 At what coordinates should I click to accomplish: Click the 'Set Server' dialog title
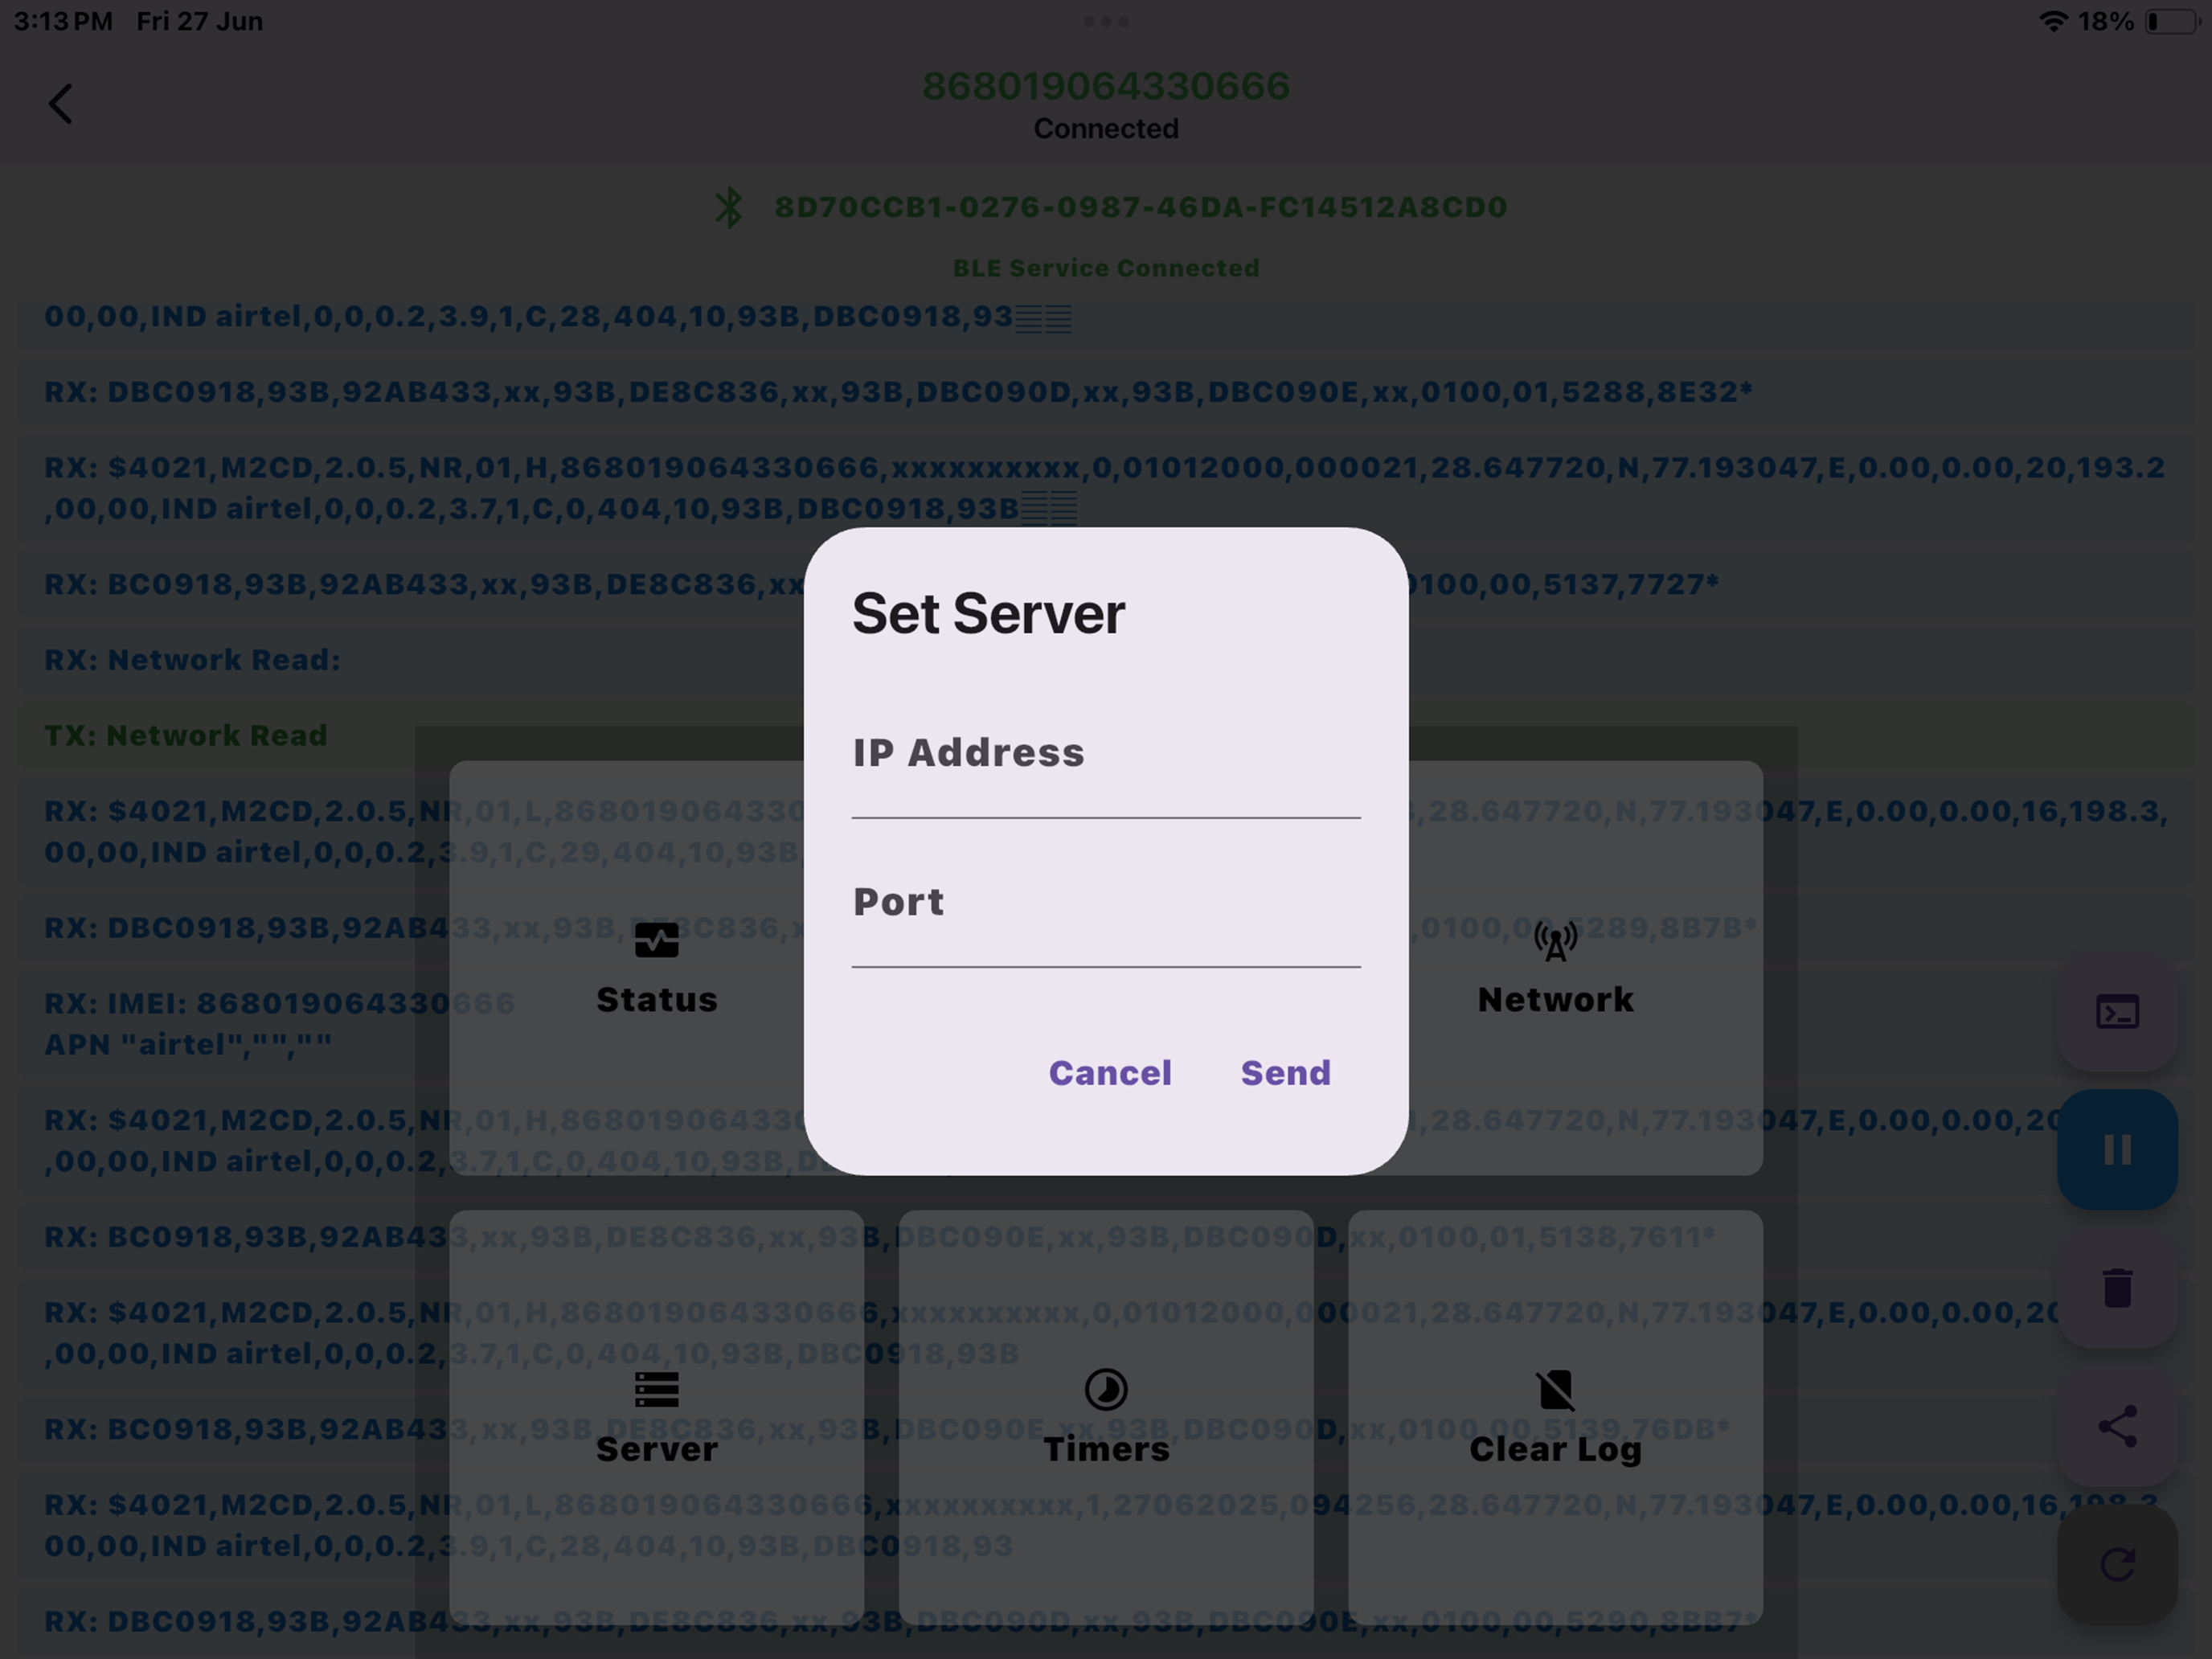(x=988, y=613)
